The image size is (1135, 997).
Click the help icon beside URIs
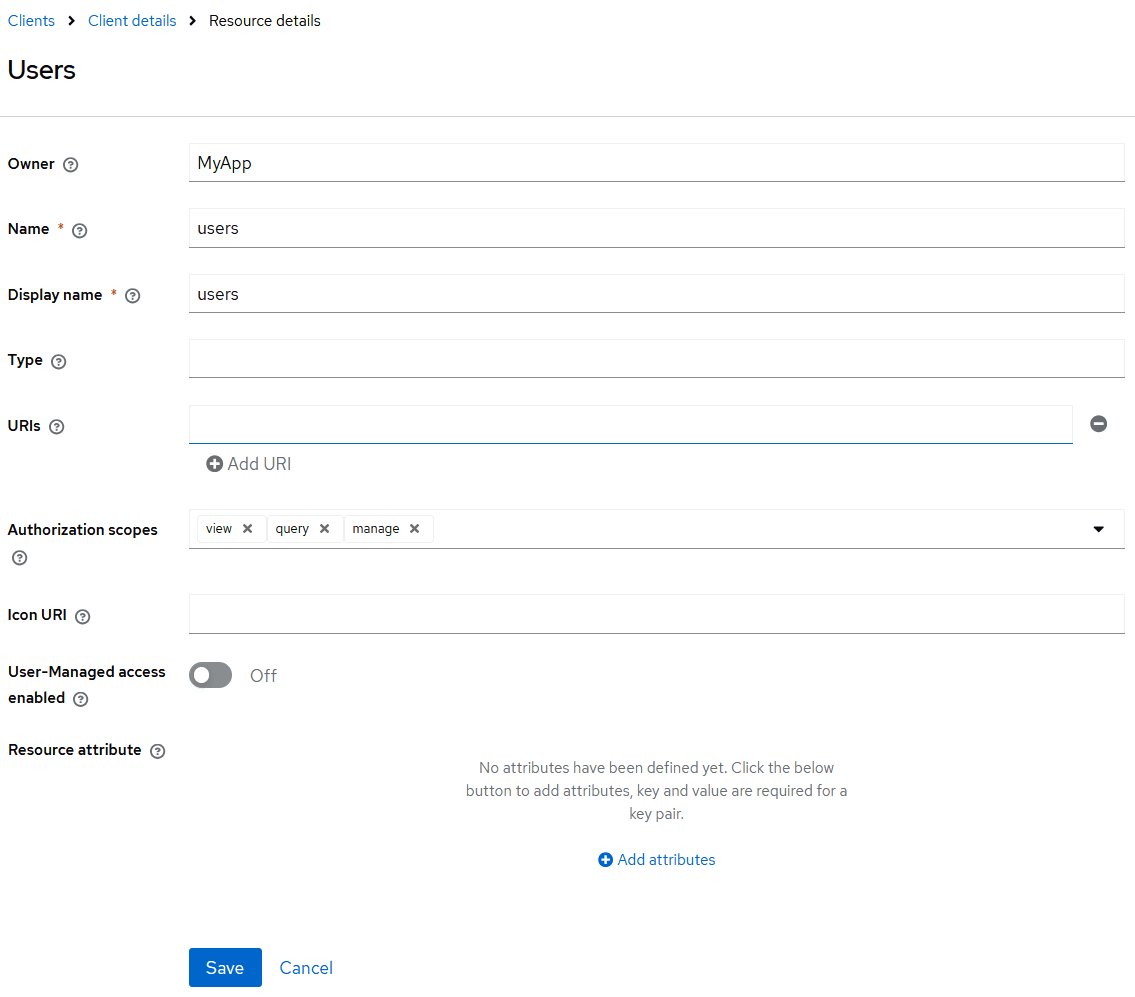(x=57, y=425)
